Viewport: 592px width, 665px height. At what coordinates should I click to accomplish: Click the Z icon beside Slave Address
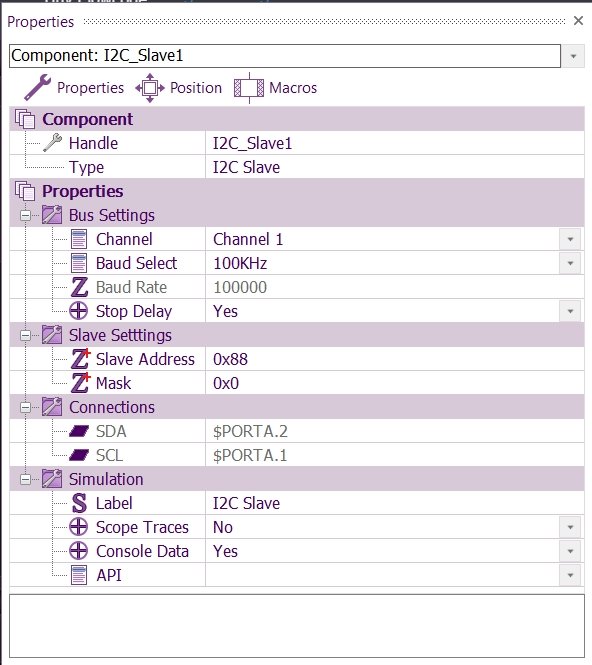(x=80, y=359)
